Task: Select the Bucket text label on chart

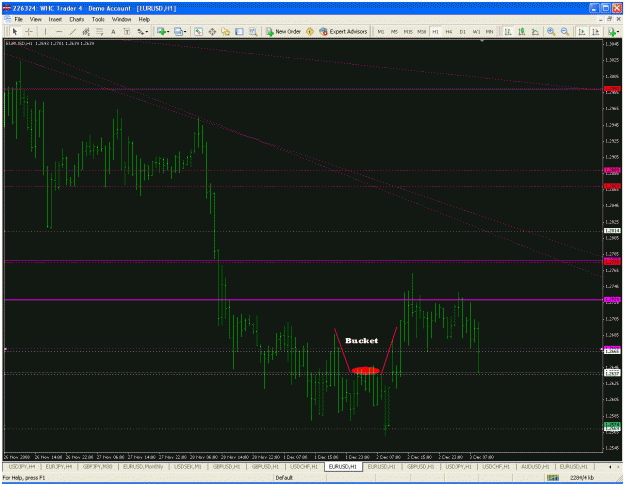Action: (x=362, y=340)
